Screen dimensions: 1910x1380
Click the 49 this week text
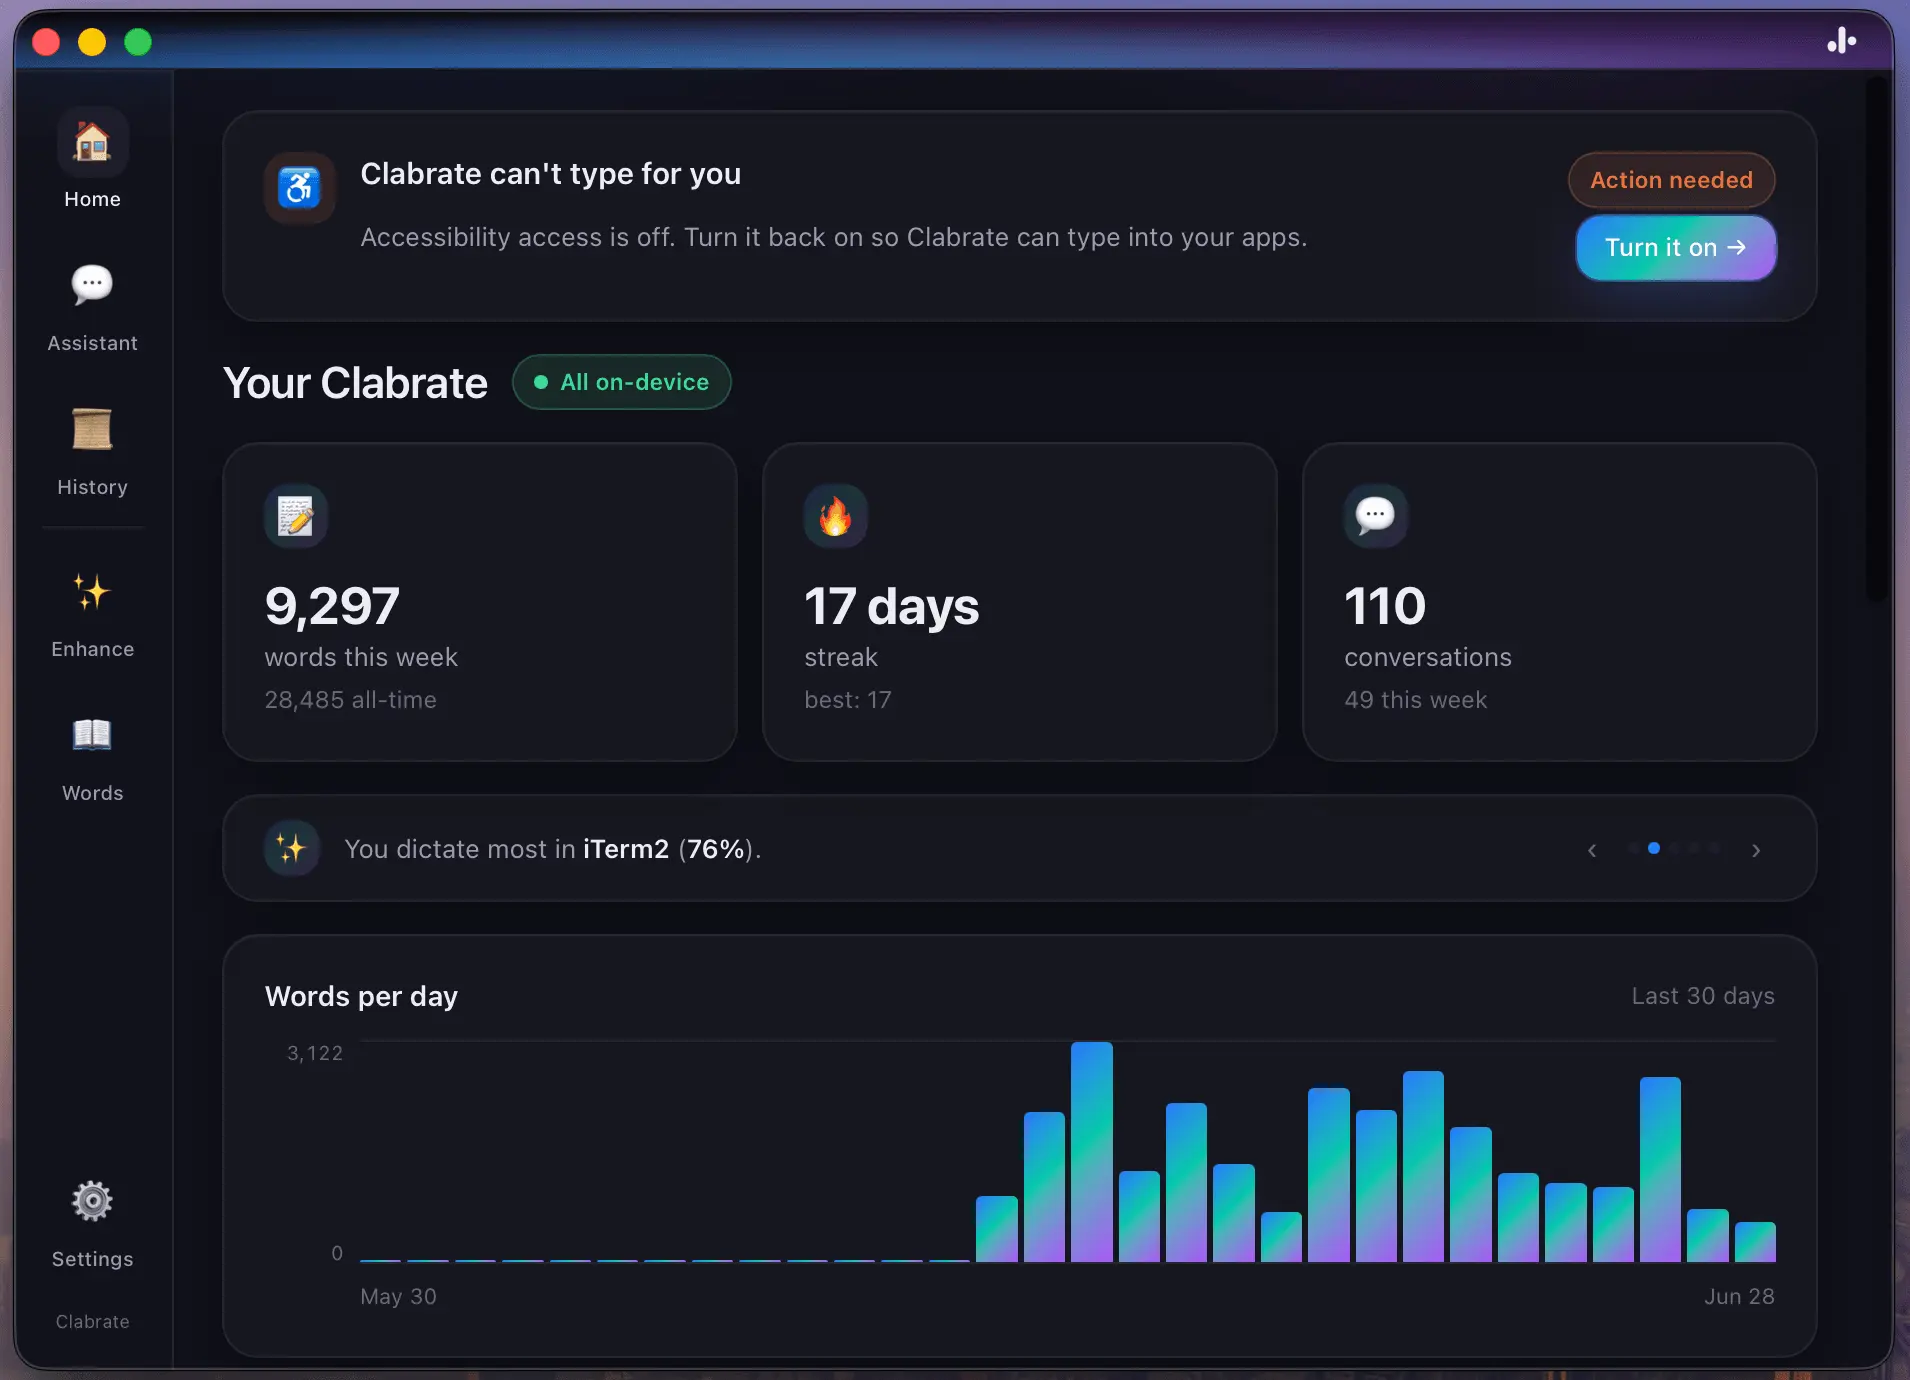click(x=1416, y=700)
